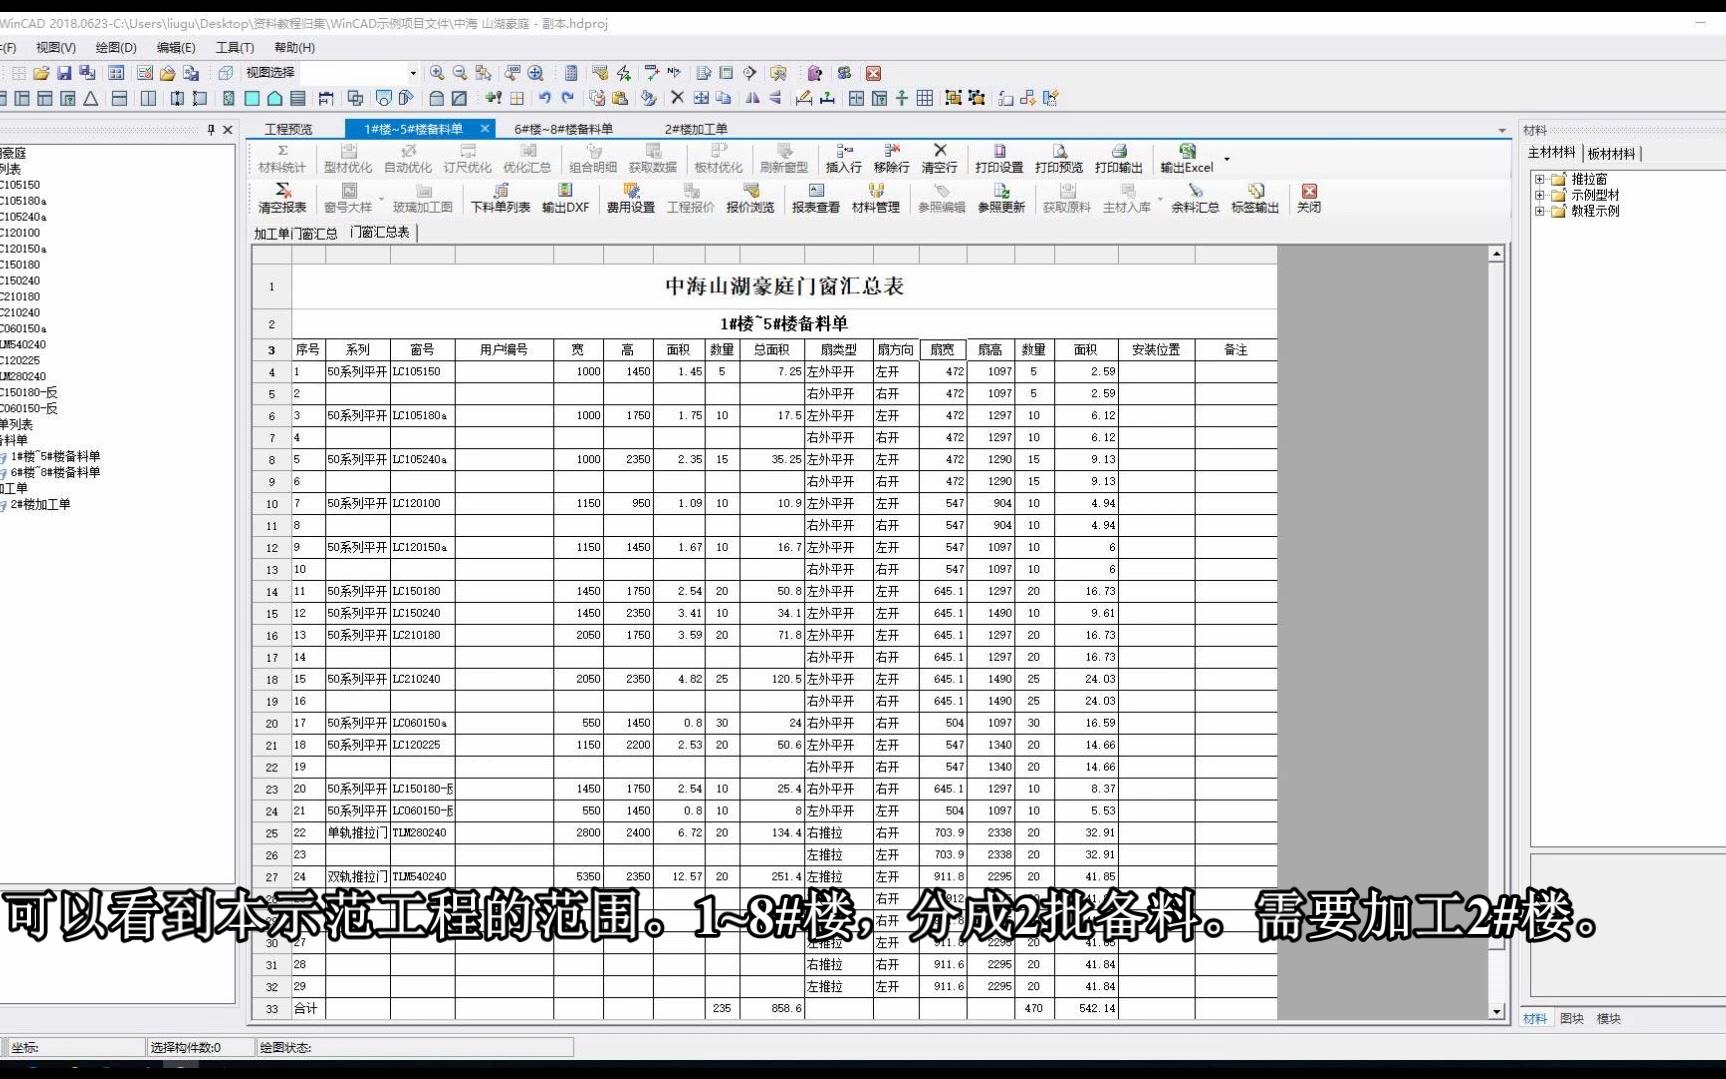Expand the 推拉窗 folder in material tree
The height and width of the screenshot is (1079, 1726).
click(1540, 180)
